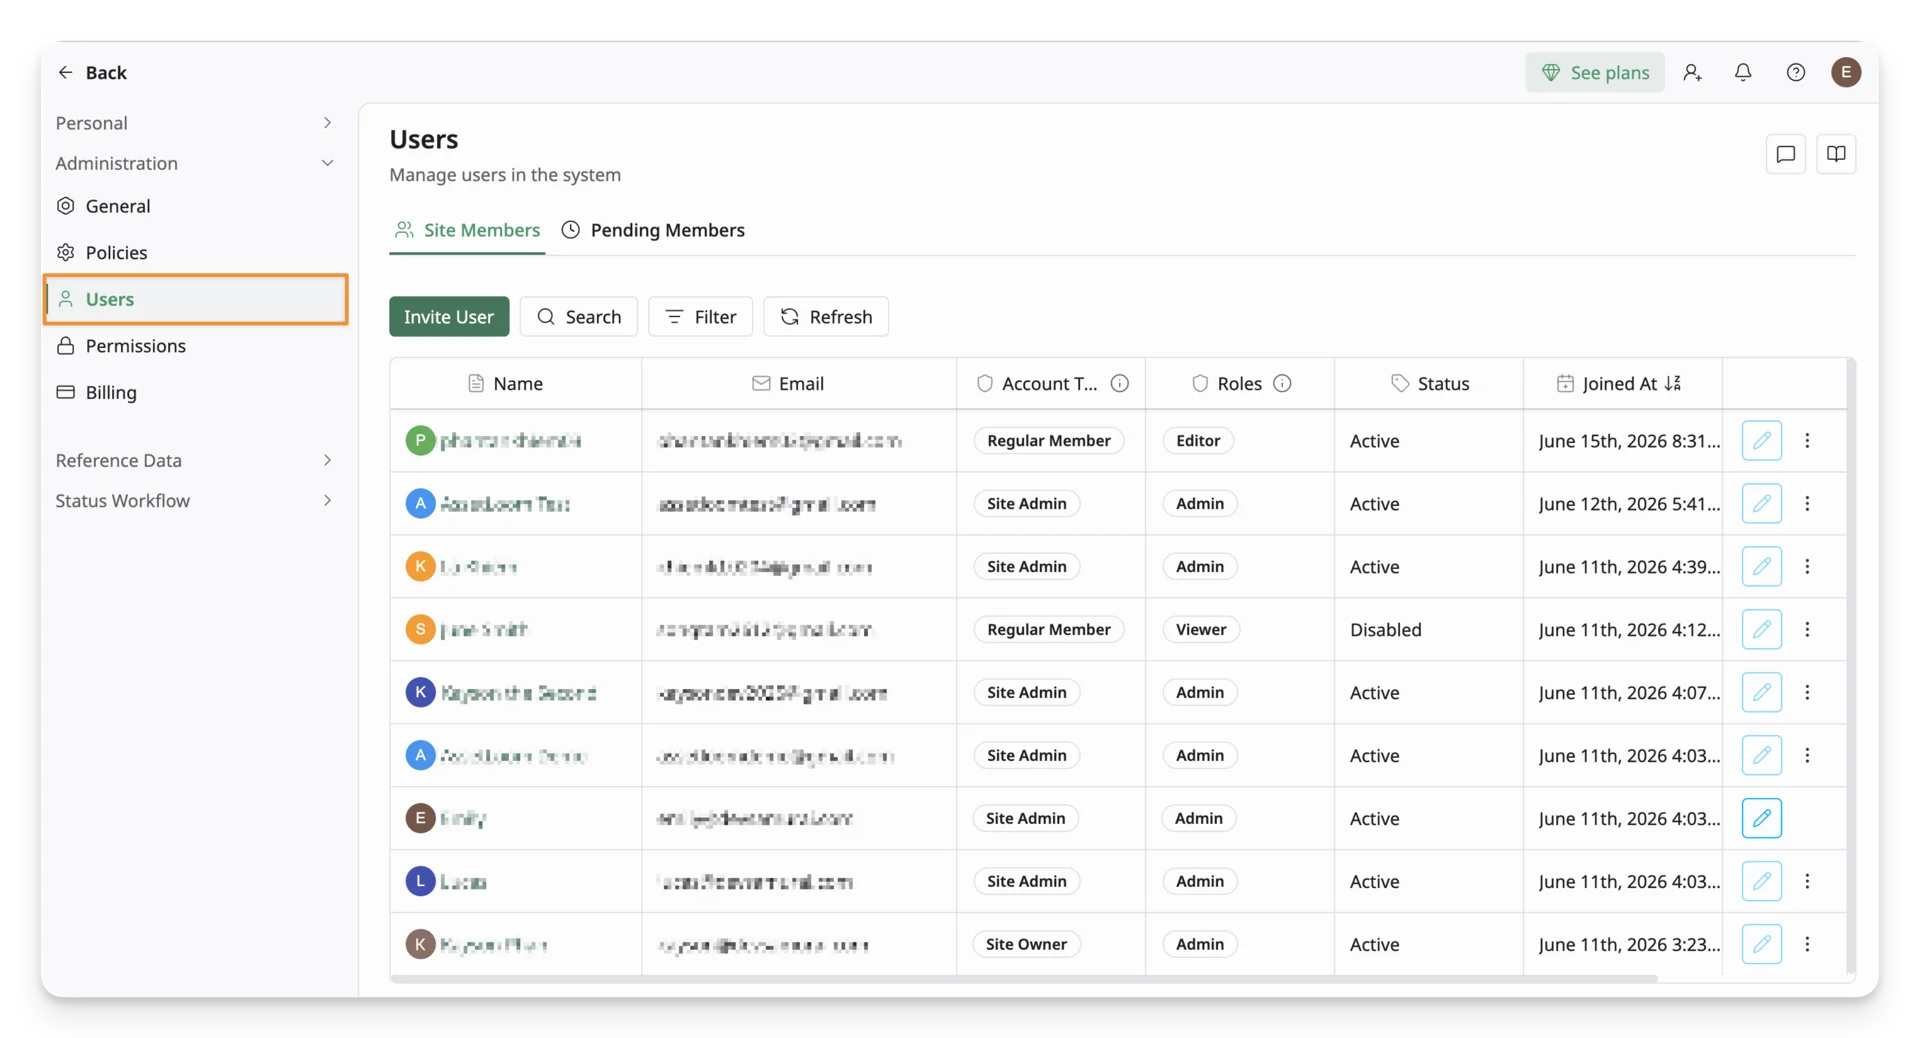Click the Refresh button

[x=826, y=316]
